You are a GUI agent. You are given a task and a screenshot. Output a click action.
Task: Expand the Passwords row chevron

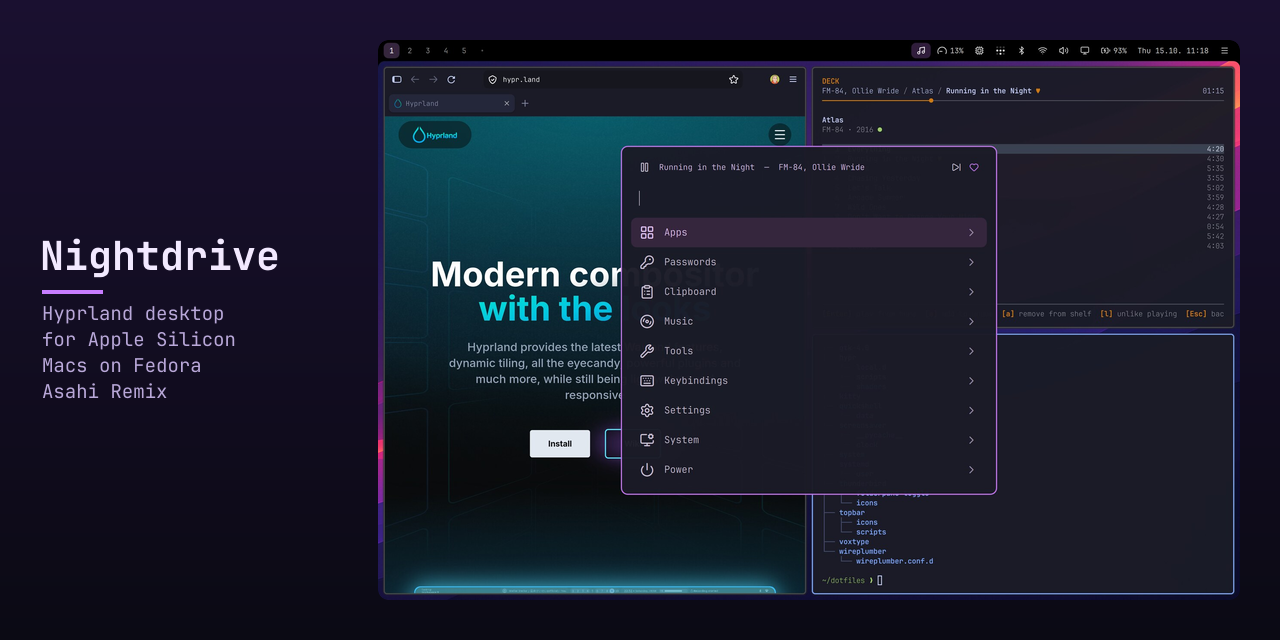click(971, 262)
